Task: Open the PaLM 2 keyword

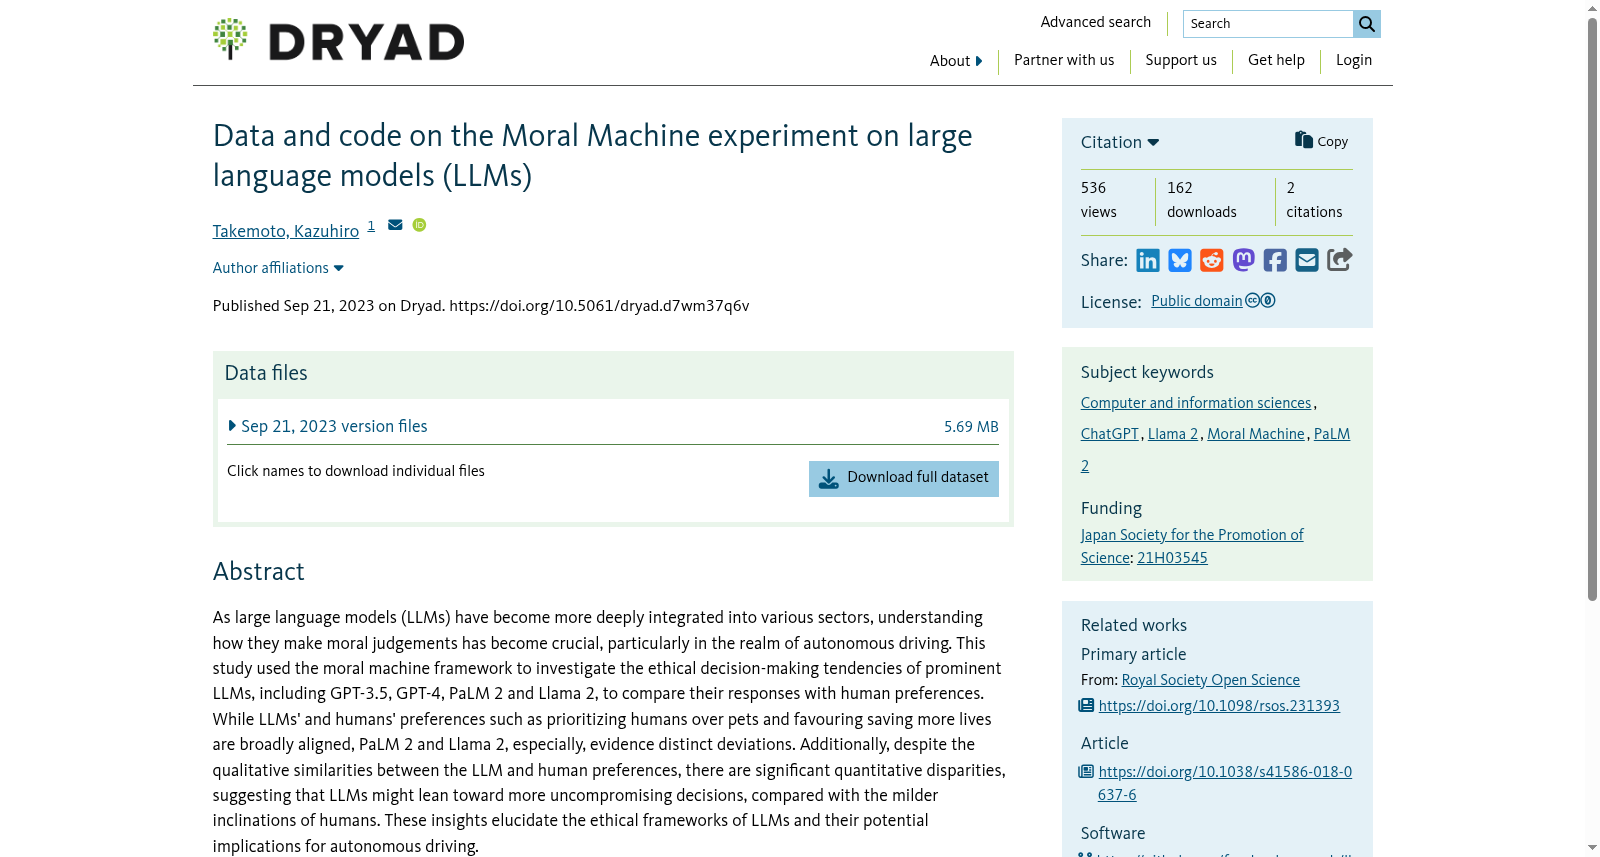Action: point(1332,434)
